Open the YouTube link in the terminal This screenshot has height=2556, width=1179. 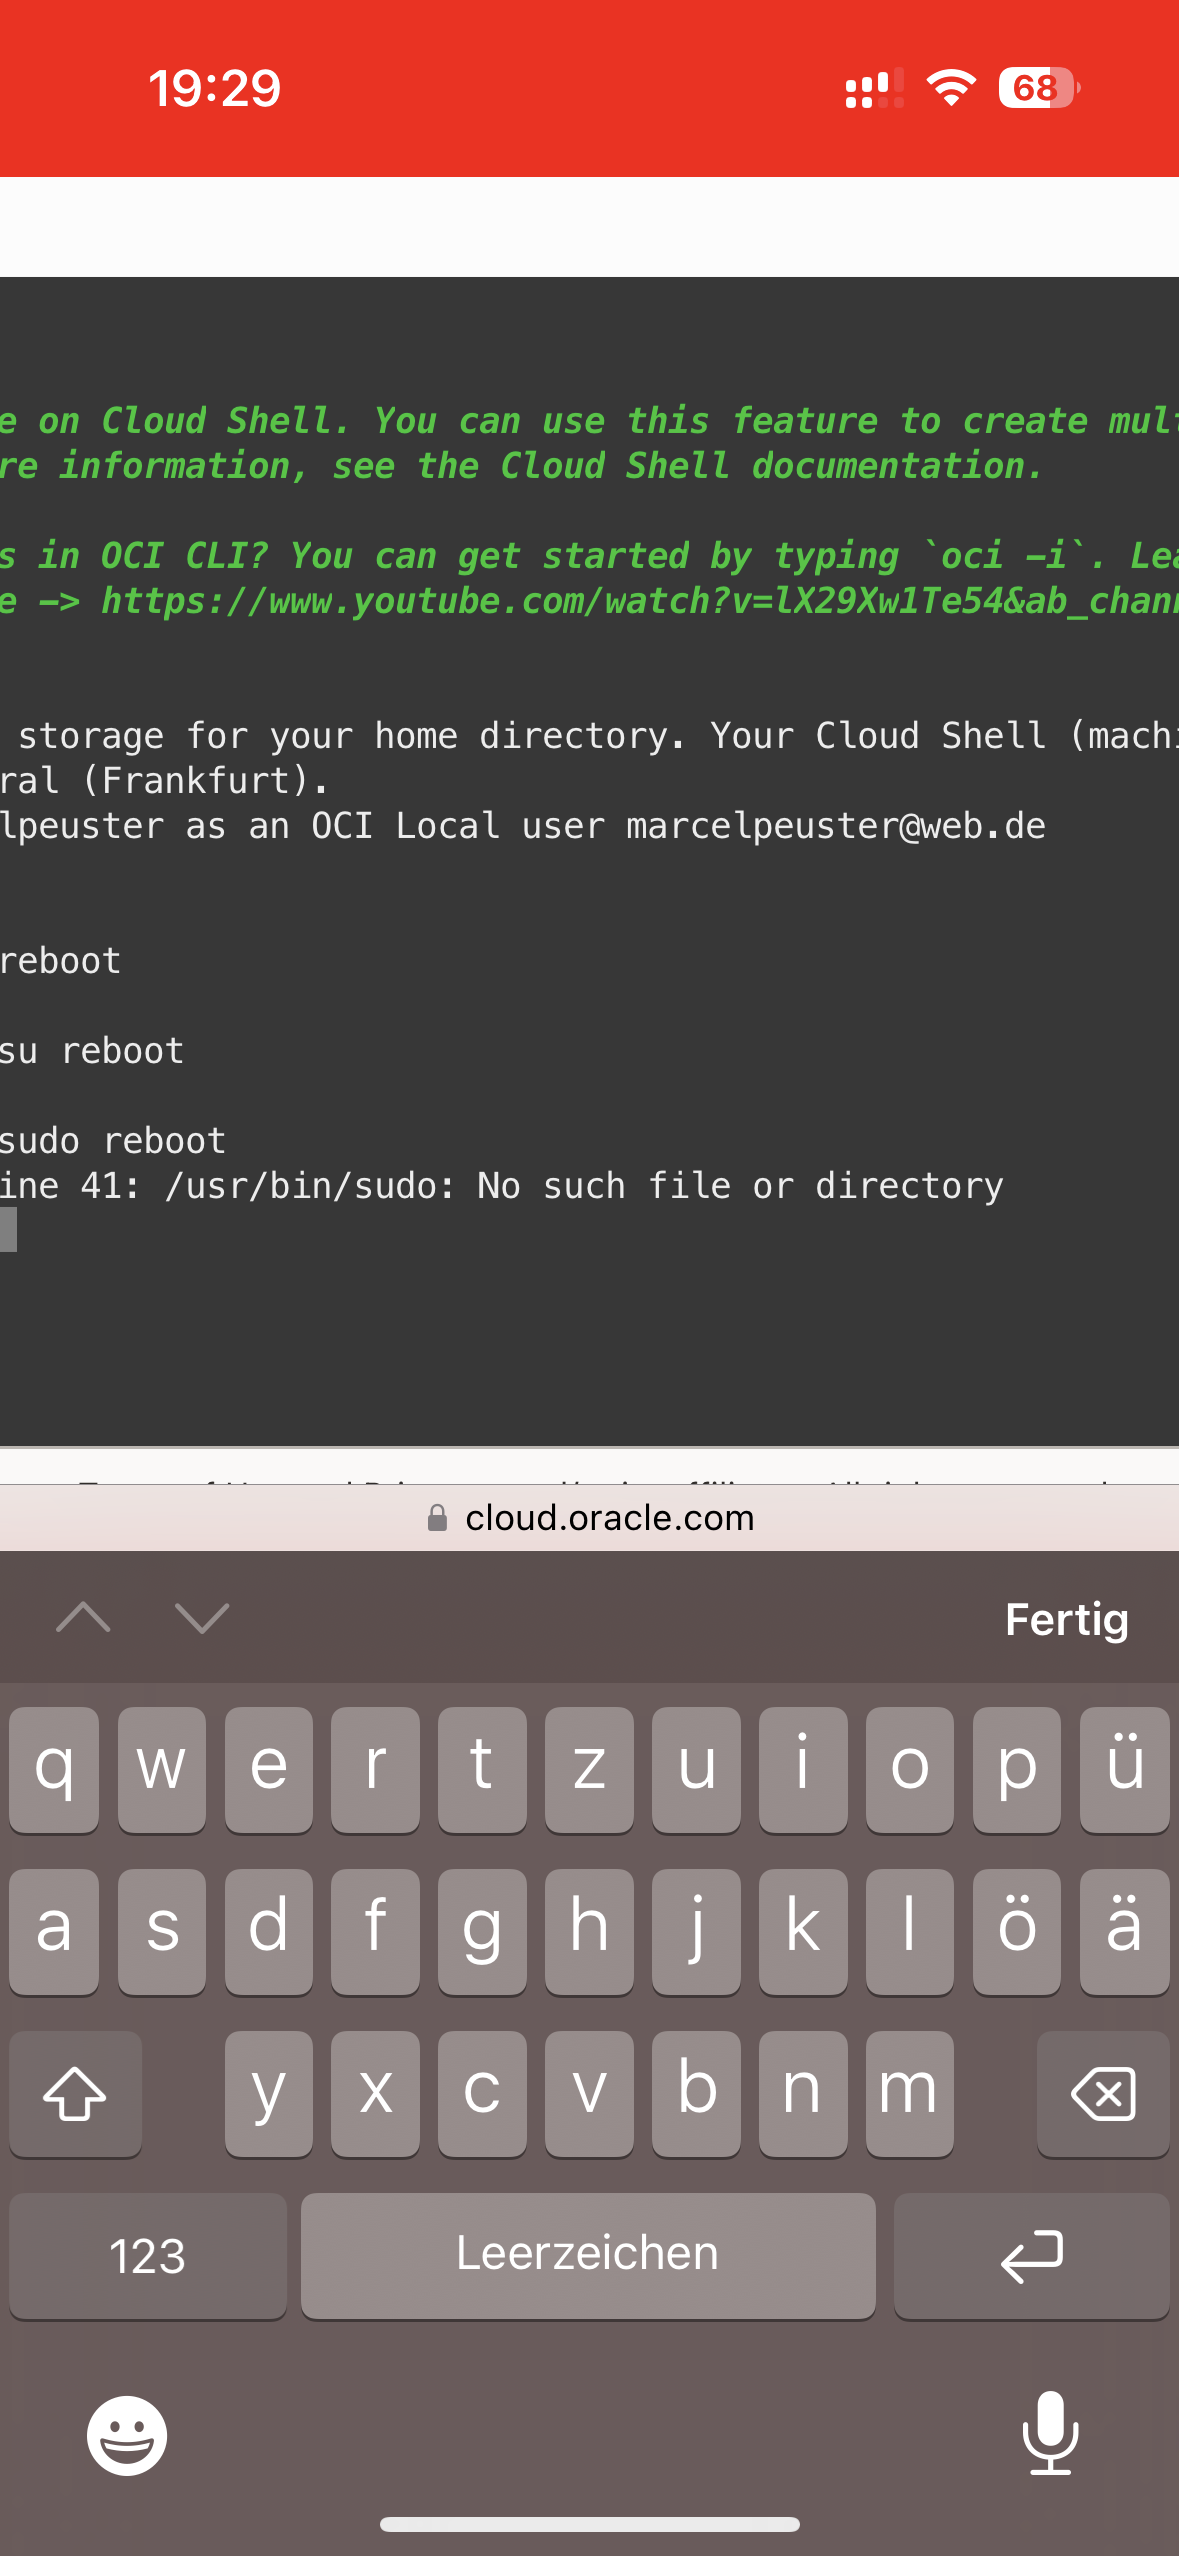640,601
